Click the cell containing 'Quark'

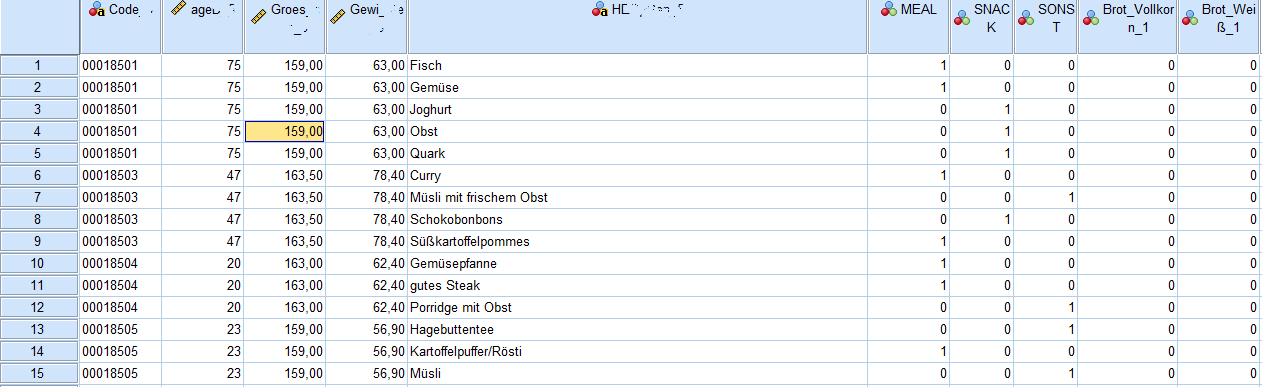[637, 154]
